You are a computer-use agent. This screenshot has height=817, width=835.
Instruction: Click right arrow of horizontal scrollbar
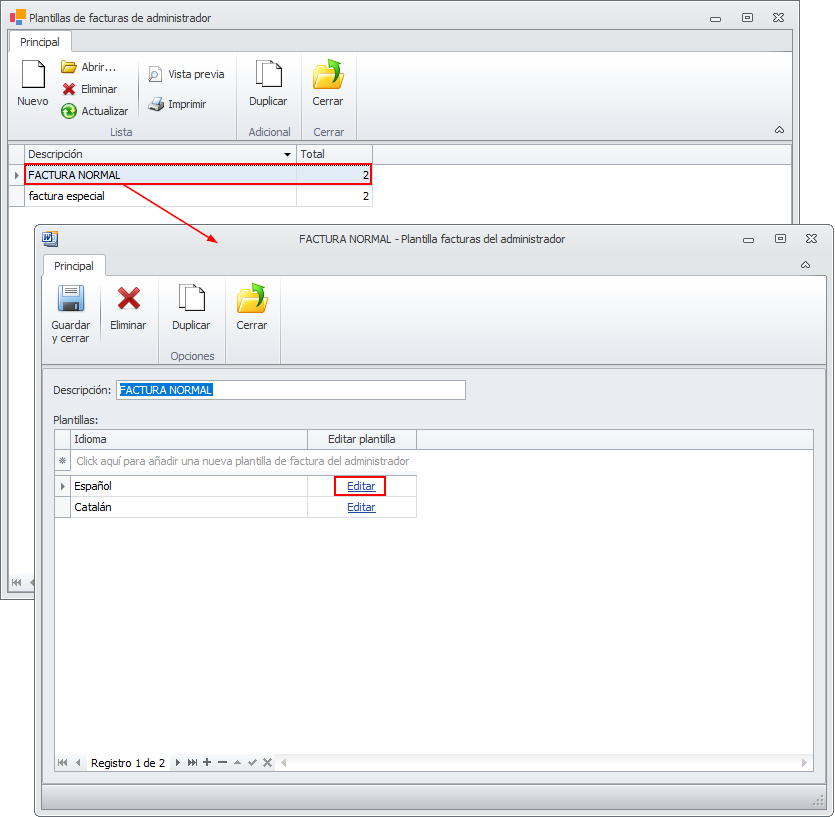[x=804, y=763]
